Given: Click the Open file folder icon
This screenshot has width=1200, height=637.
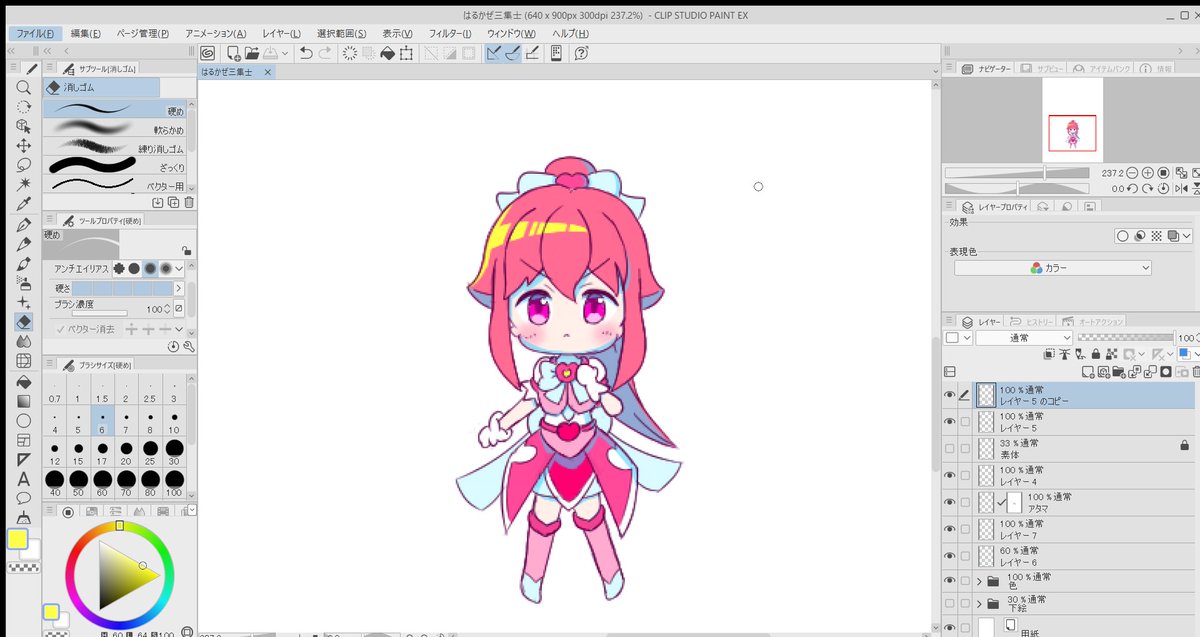Looking at the screenshot, I should (251, 53).
